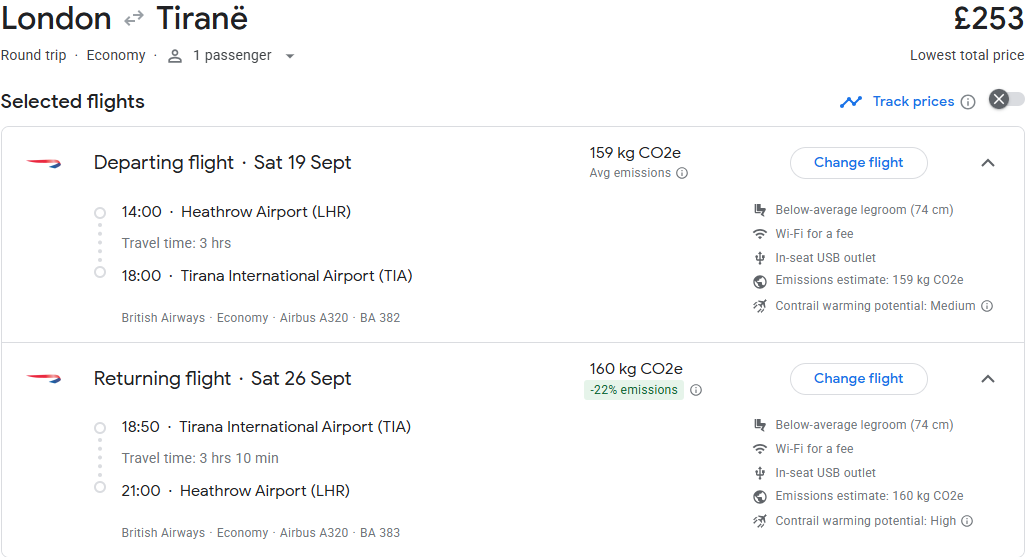Click the Track prices link text
The height and width of the screenshot is (559, 1027).
[913, 102]
